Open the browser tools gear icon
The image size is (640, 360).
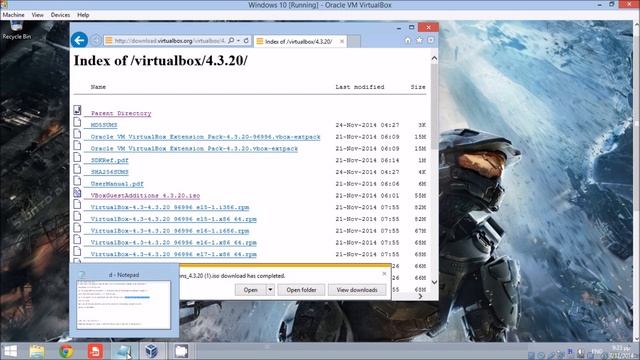(x=431, y=40)
